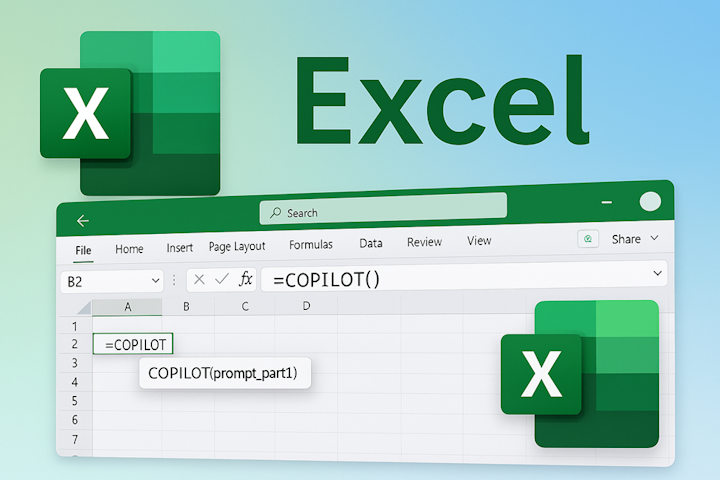Open the Data tab

pyautogui.click(x=371, y=243)
